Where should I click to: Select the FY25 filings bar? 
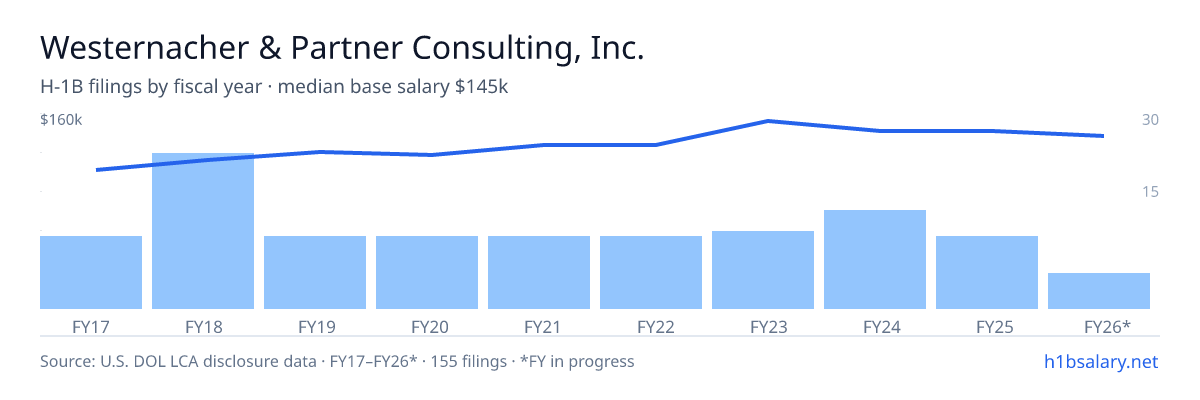tap(987, 272)
